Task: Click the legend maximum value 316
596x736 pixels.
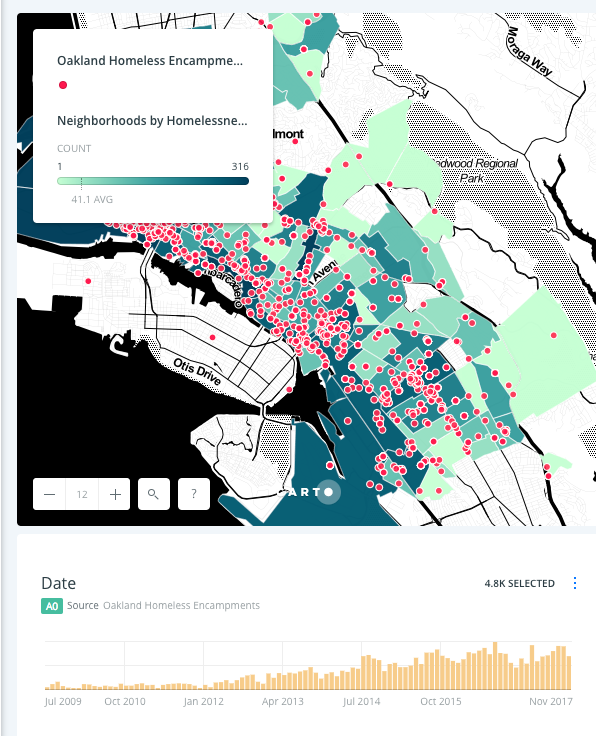Action: pos(240,167)
